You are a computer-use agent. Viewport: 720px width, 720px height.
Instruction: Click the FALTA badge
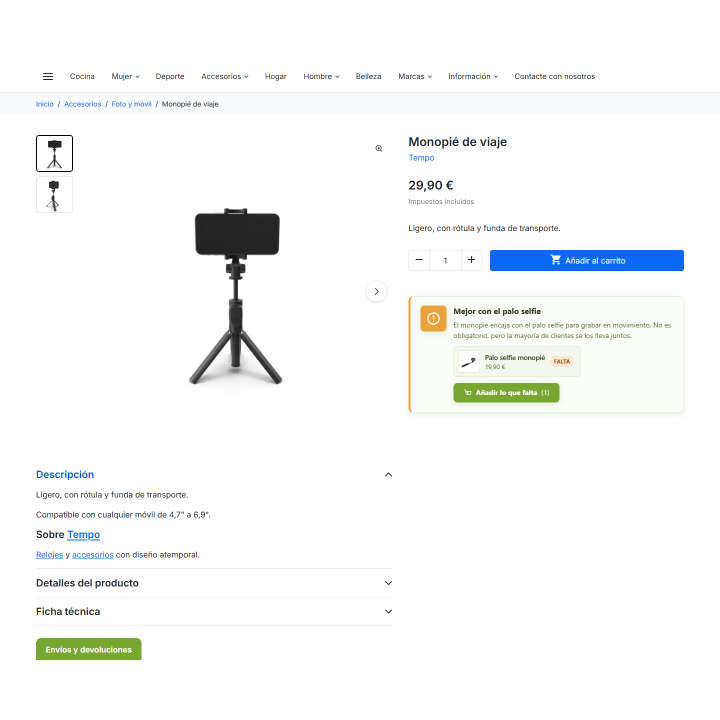tap(562, 361)
